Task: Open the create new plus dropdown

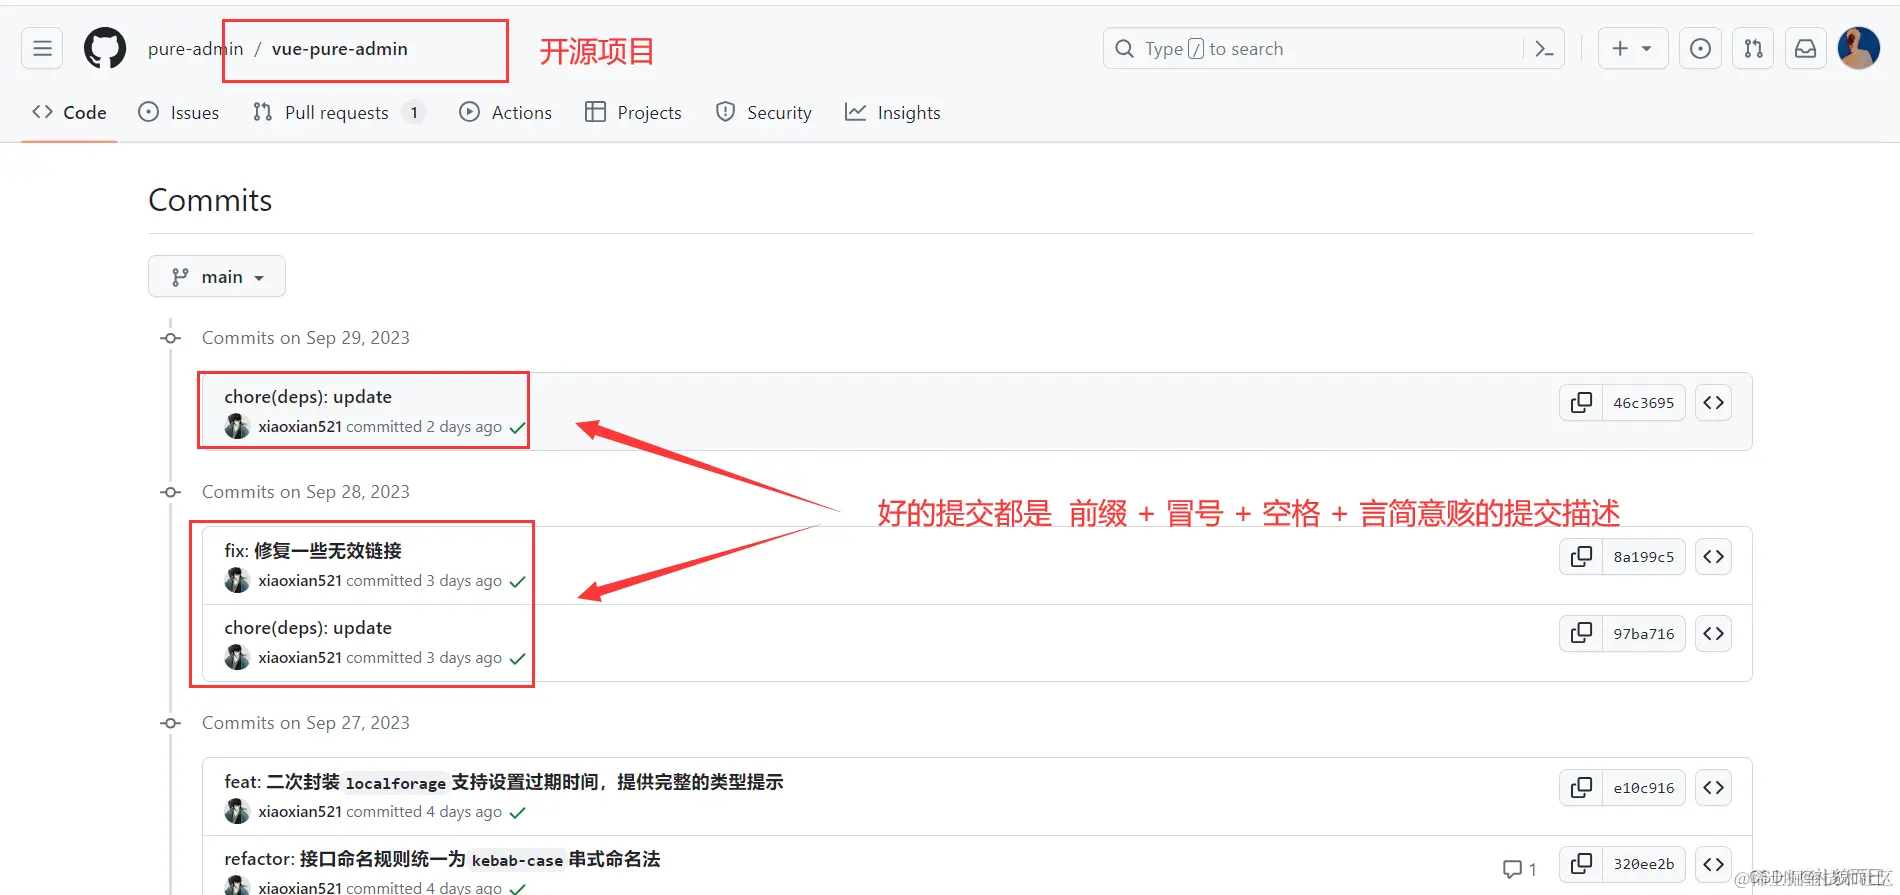Action: point(1632,48)
